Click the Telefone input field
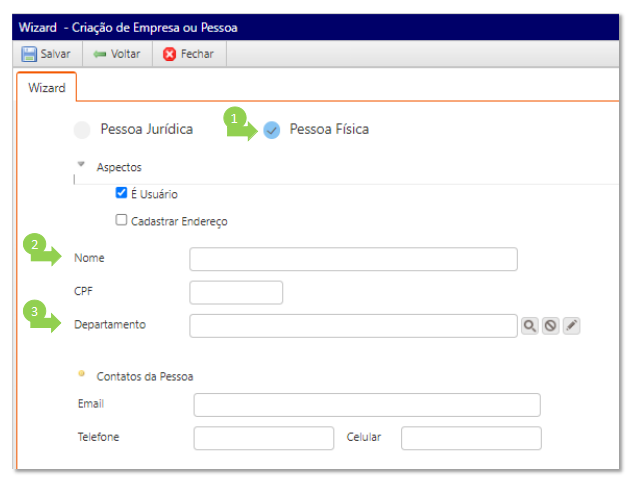This screenshot has height=478, width=633. coord(263,438)
